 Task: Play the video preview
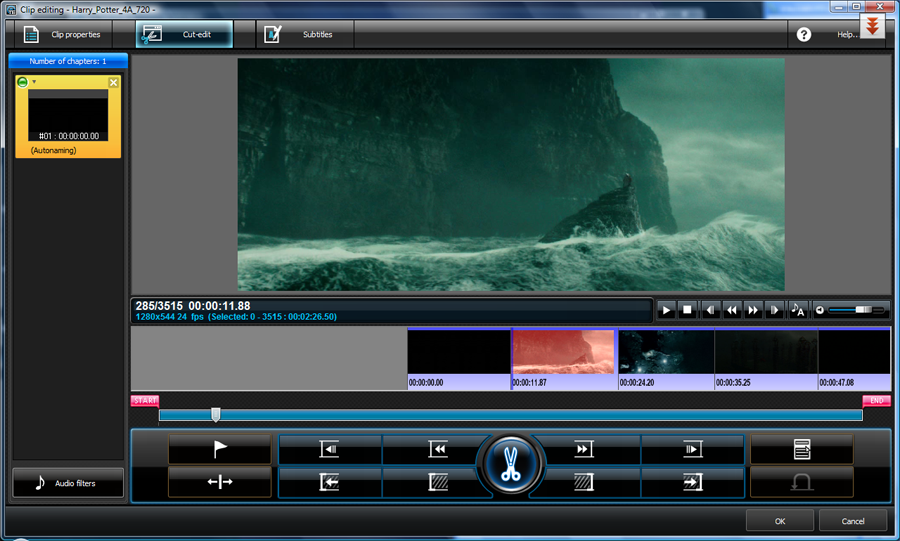(666, 310)
